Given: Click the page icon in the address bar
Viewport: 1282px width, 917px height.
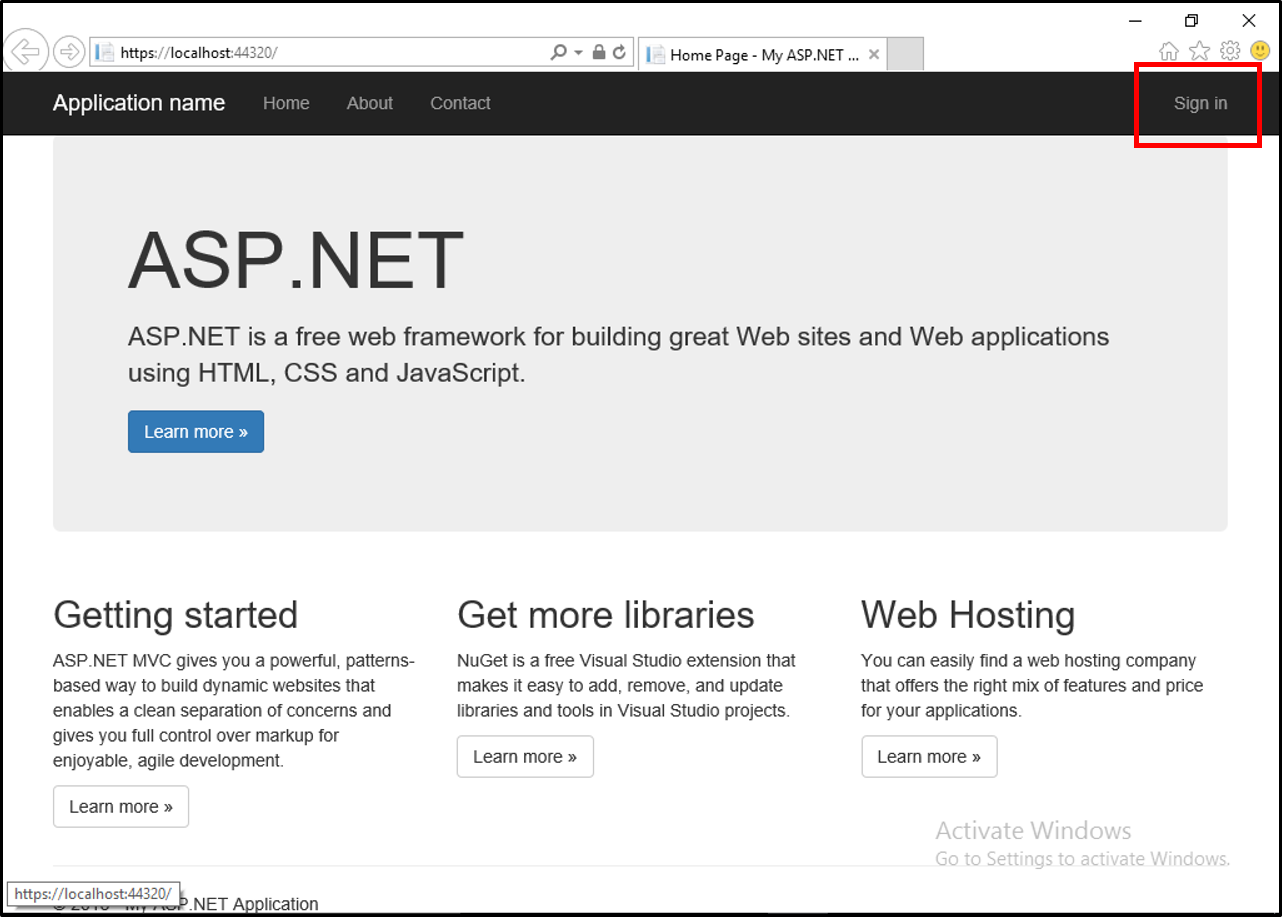Looking at the screenshot, I should pos(104,53).
